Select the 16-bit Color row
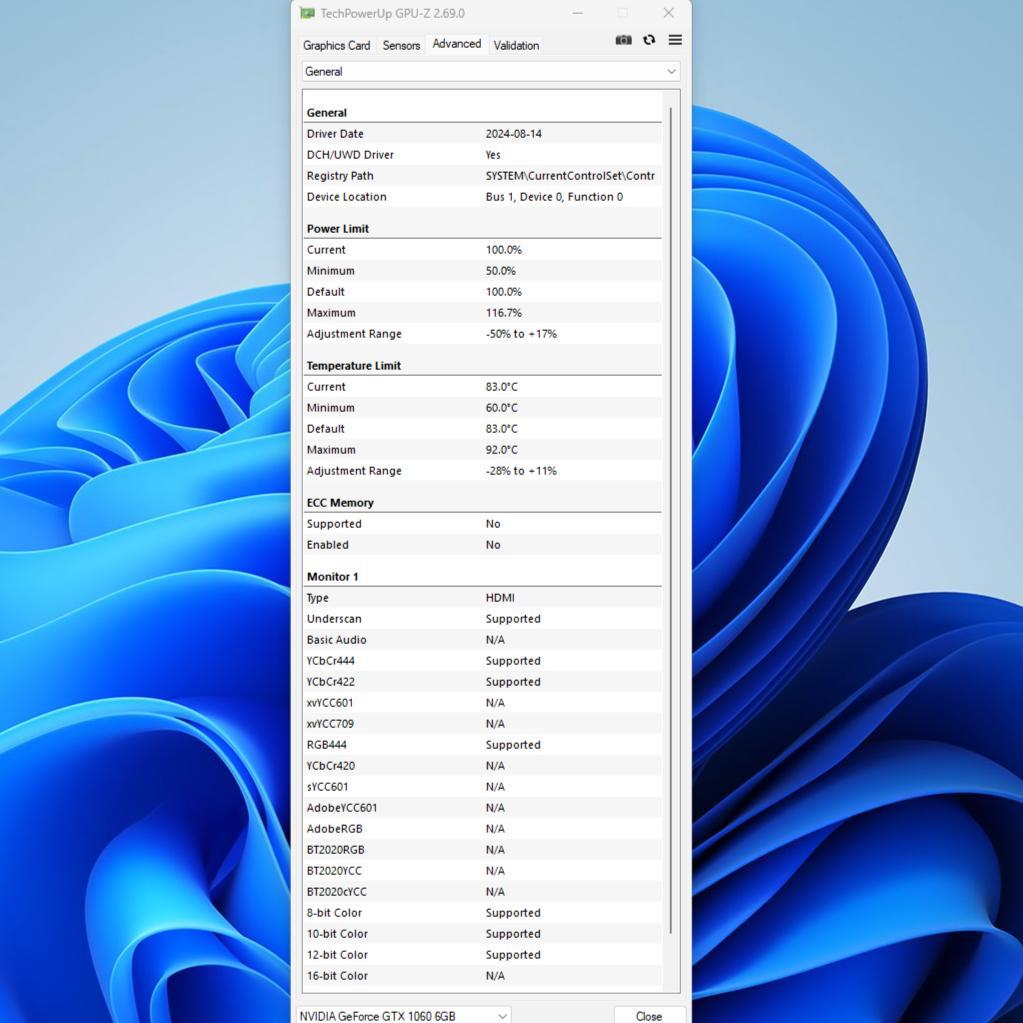 click(483, 975)
